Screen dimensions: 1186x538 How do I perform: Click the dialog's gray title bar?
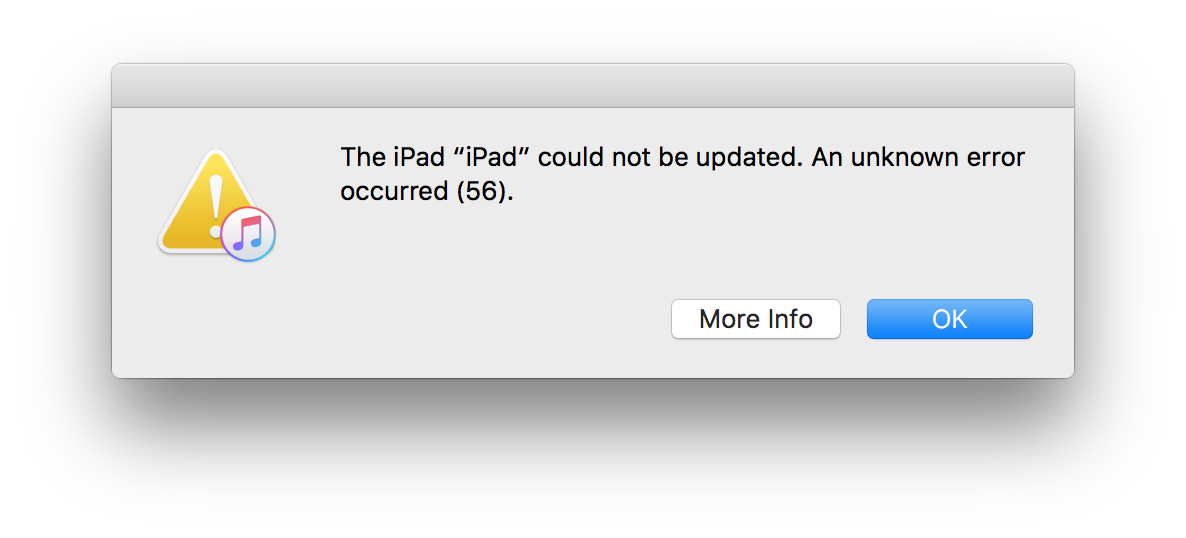592,86
